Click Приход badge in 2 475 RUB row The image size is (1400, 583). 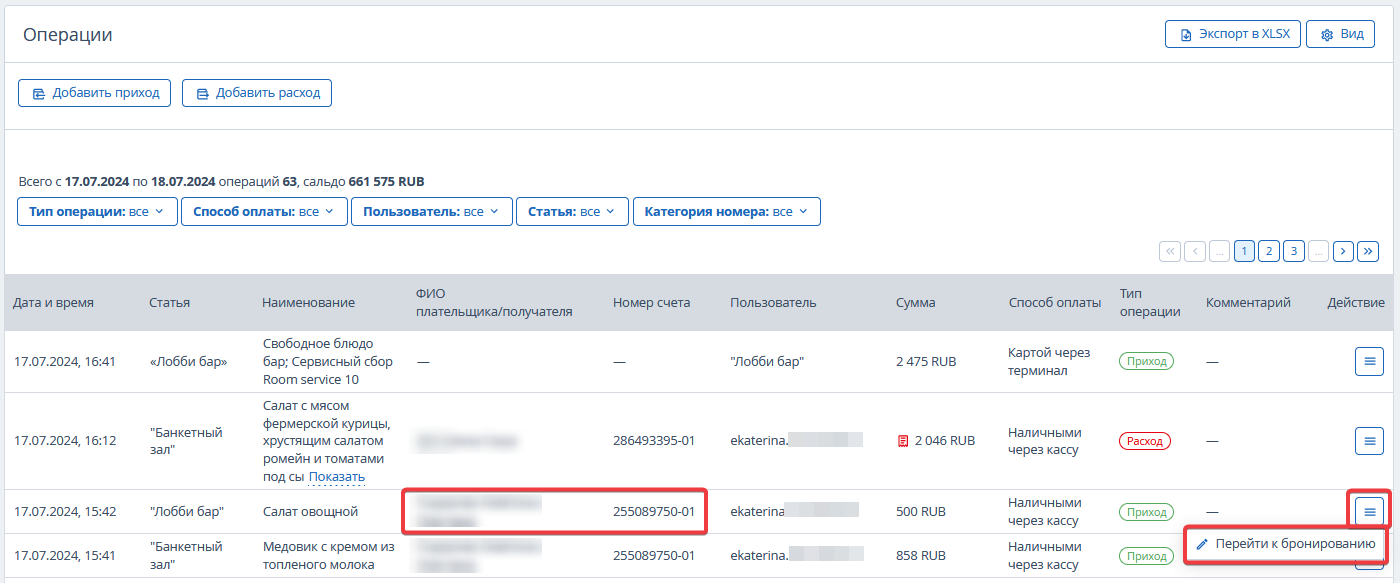point(1146,361)
